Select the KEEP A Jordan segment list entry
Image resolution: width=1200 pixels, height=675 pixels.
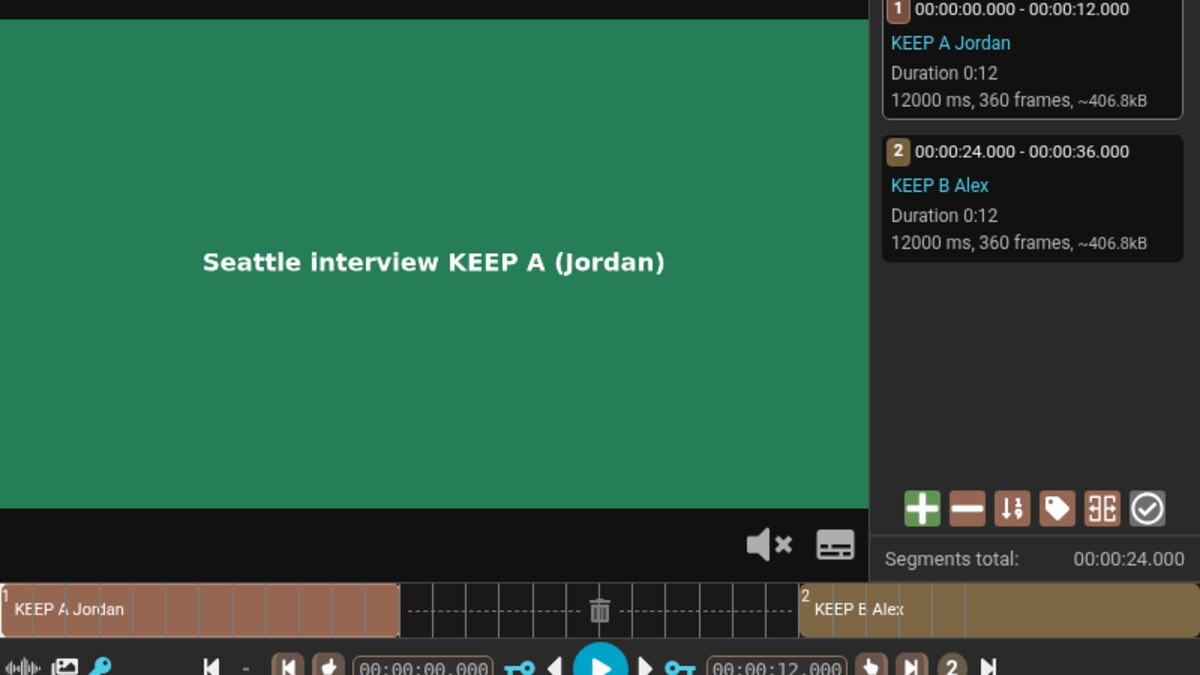[x=1032, y=58]
